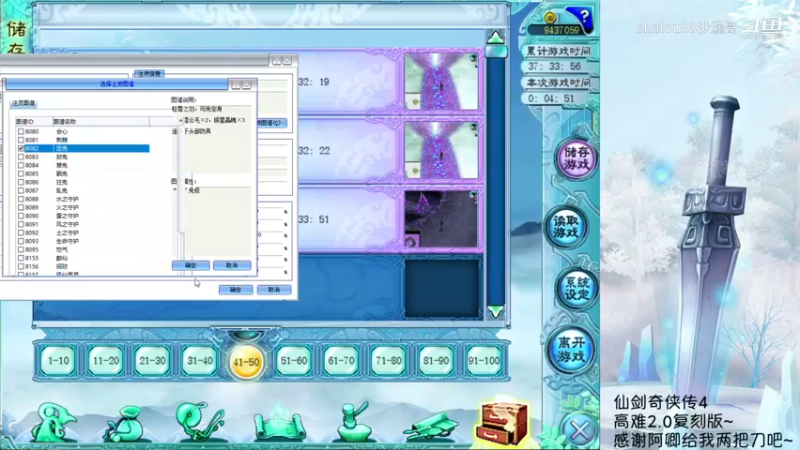Click the down arrow of save list
The height and width of the screenshot is (450, 800).
[x=495, y=312]
